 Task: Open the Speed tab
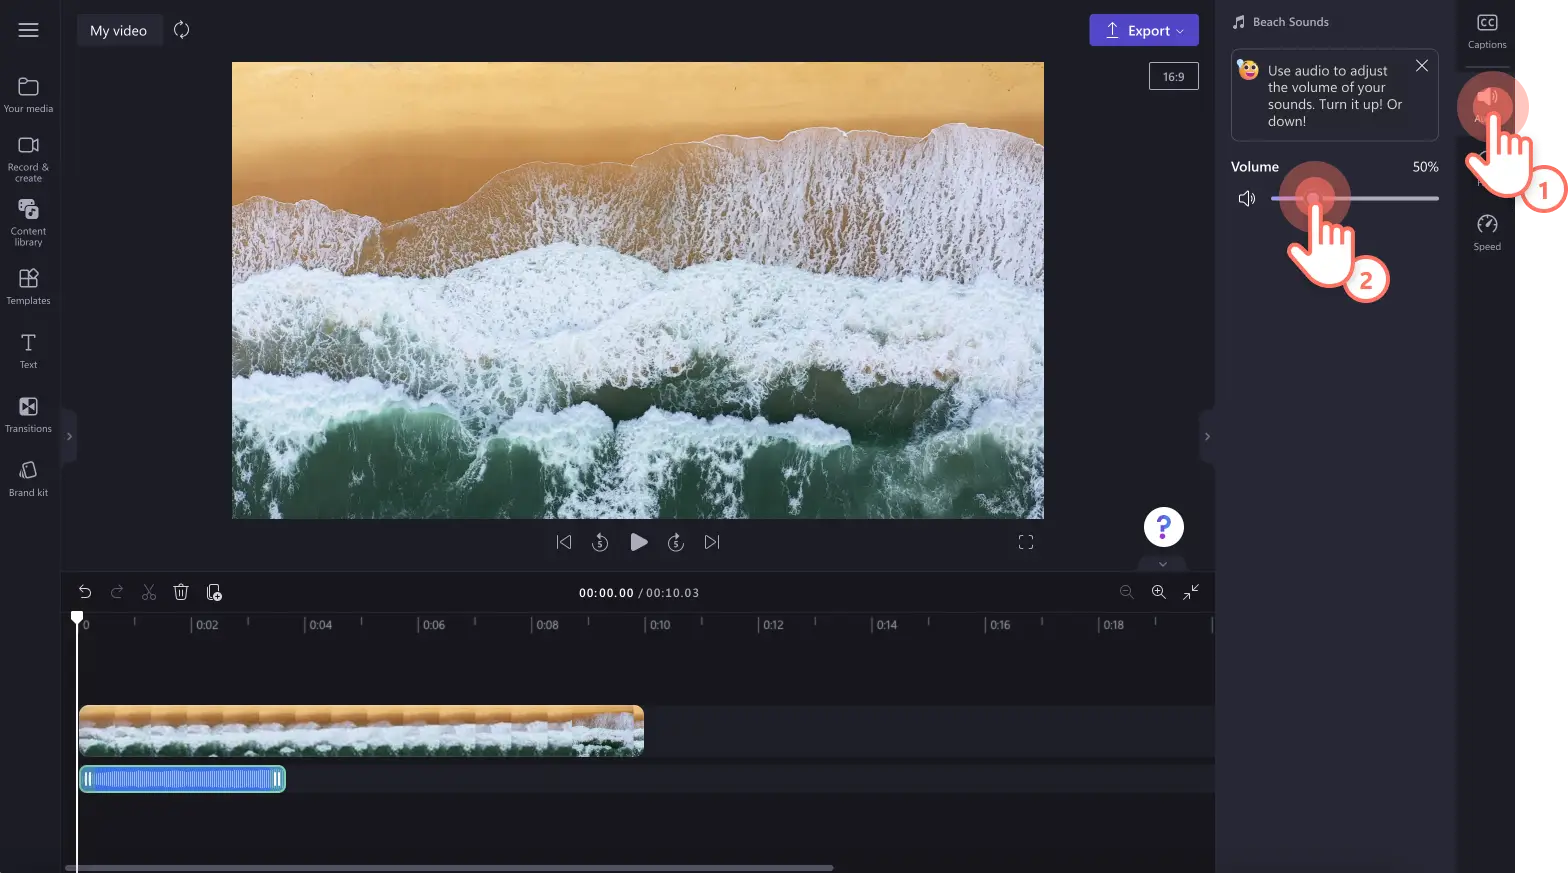1487,232
